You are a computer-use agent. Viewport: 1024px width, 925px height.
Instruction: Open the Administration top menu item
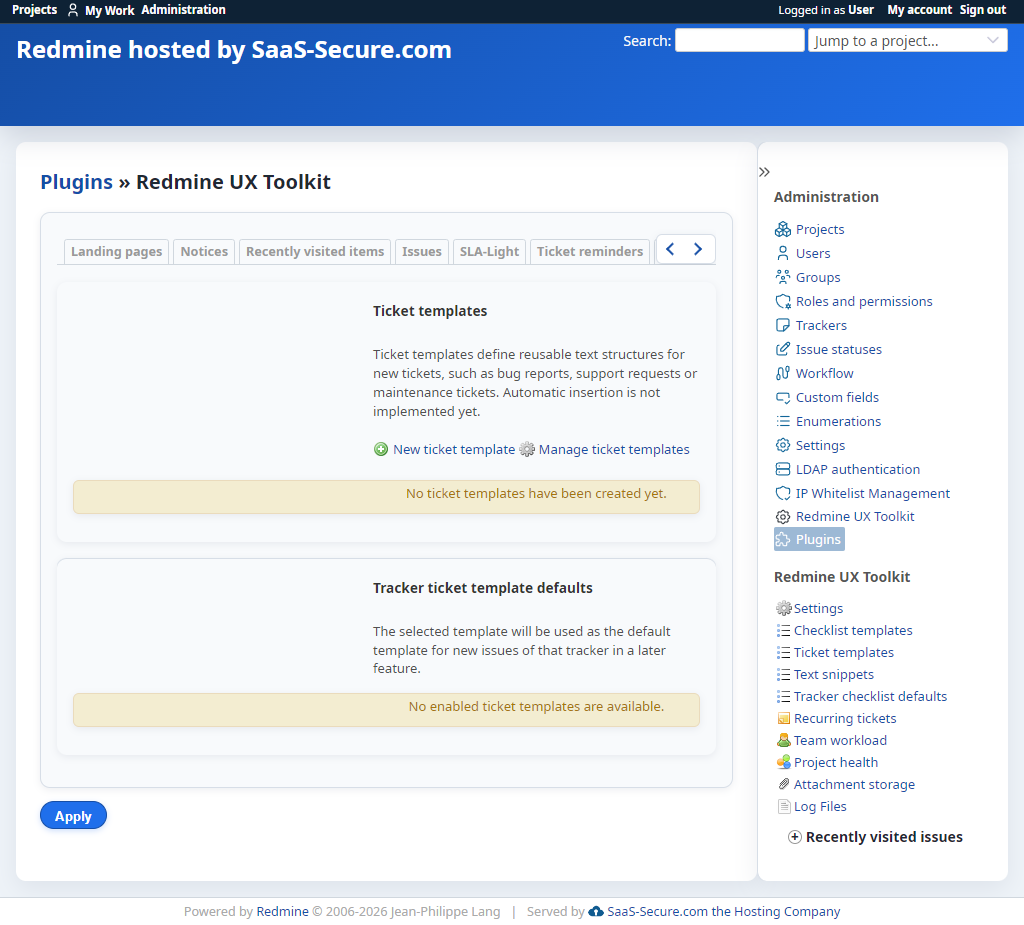coord(184,10)
